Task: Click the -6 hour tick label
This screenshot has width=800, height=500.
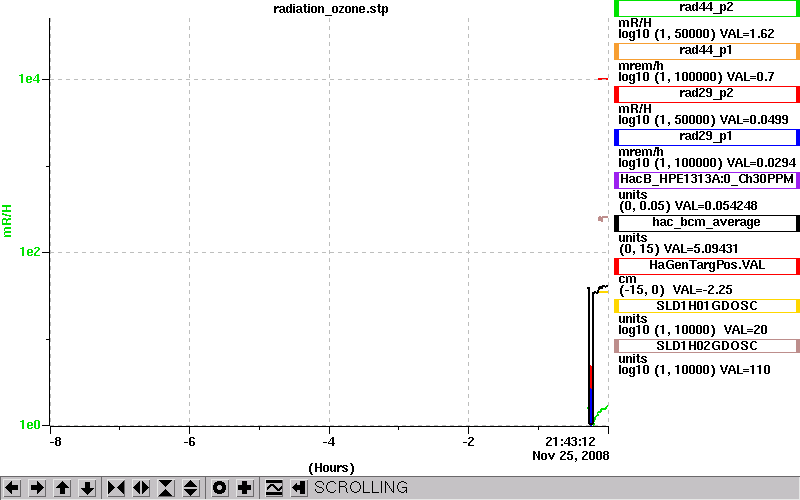Action: [189, 442]
